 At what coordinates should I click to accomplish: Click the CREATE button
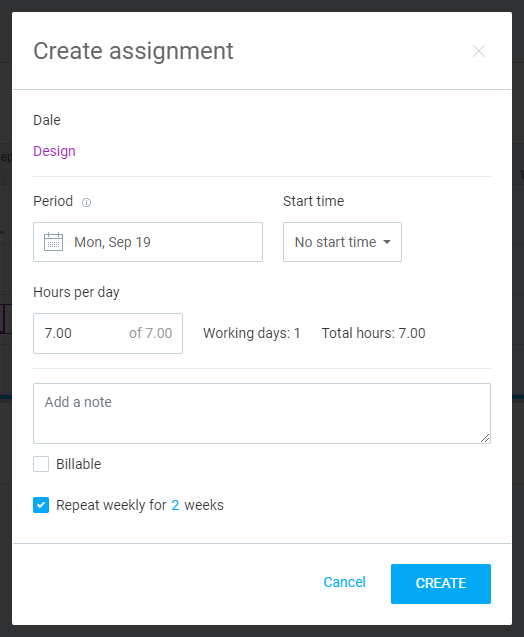point(441,584)
